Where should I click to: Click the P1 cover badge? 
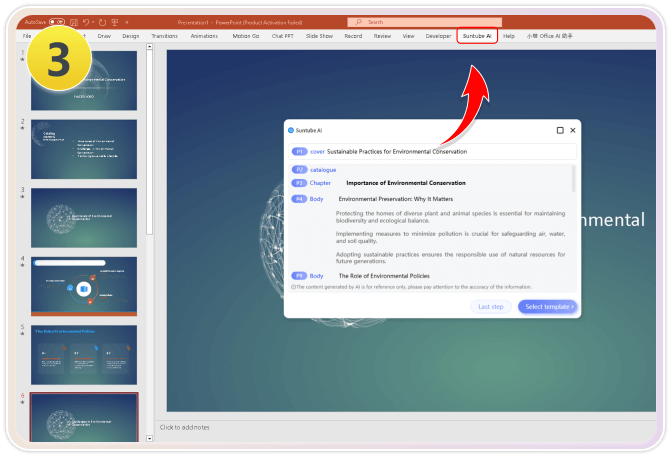(300, 151)
